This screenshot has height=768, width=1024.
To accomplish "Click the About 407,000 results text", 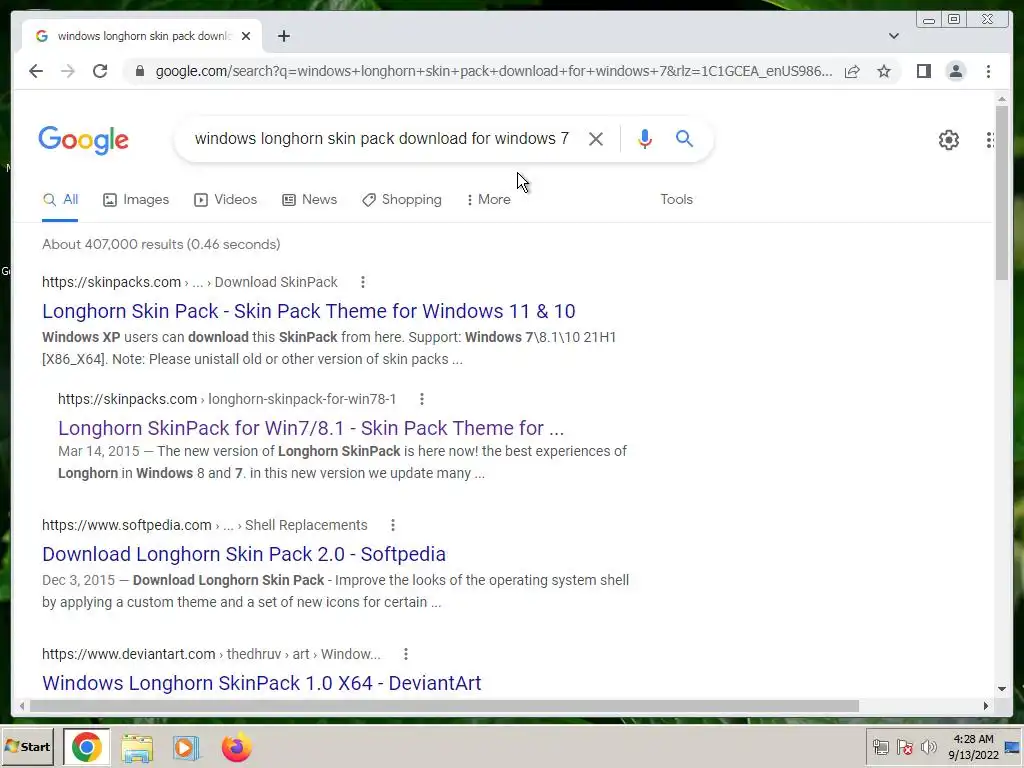I will [x=161, y=244].
